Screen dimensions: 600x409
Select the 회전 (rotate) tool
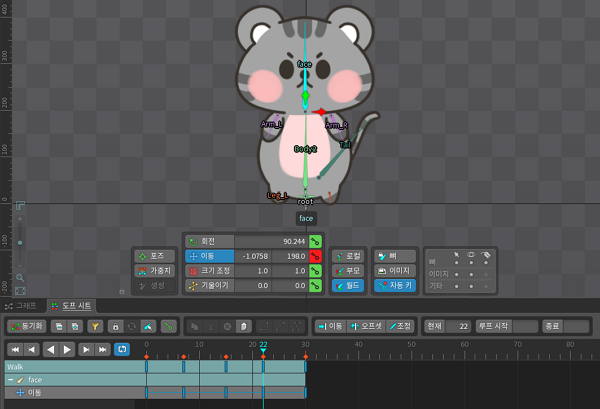click(x=210, y=241)
